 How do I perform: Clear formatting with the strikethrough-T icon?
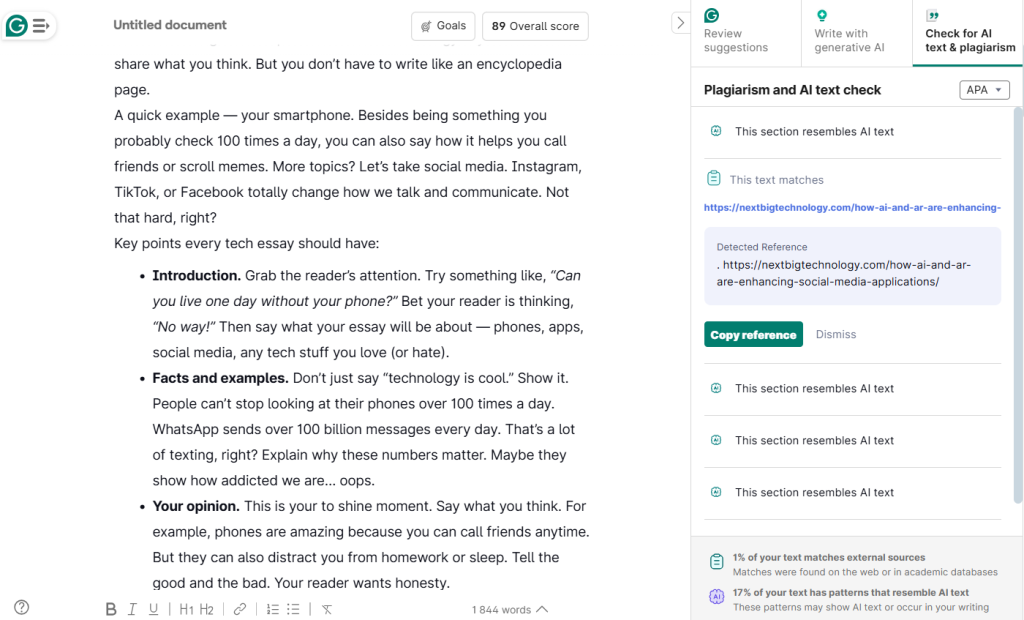(326, 608)
